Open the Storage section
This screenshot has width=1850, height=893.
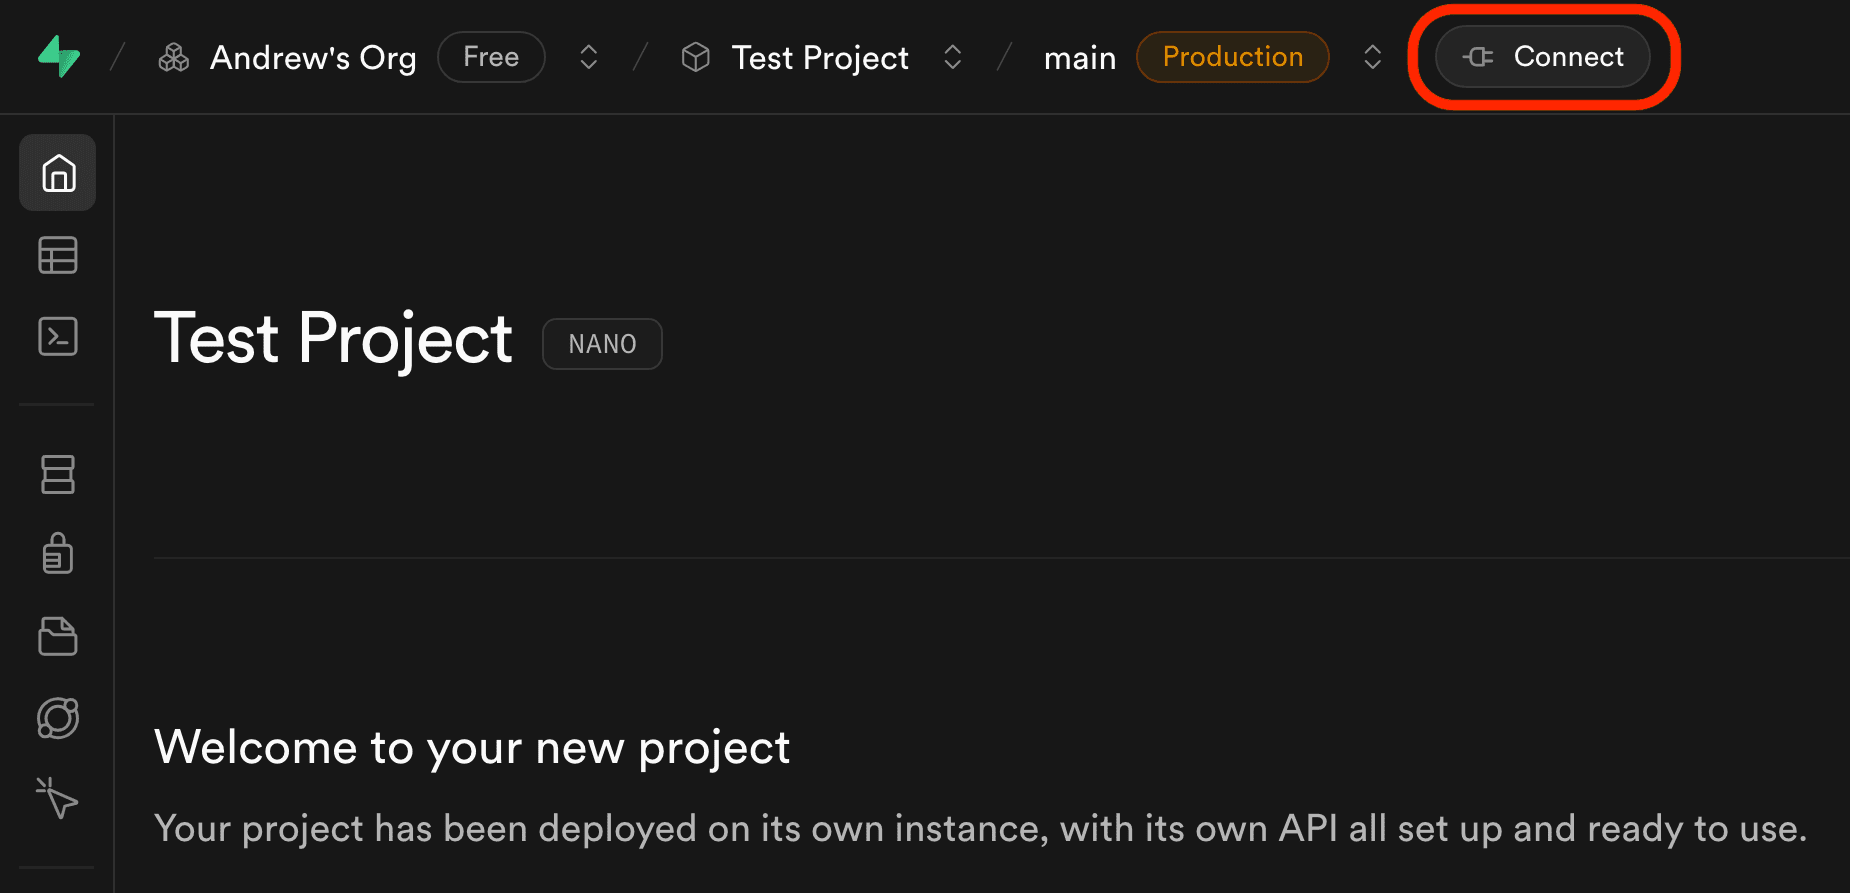point(57,637)
